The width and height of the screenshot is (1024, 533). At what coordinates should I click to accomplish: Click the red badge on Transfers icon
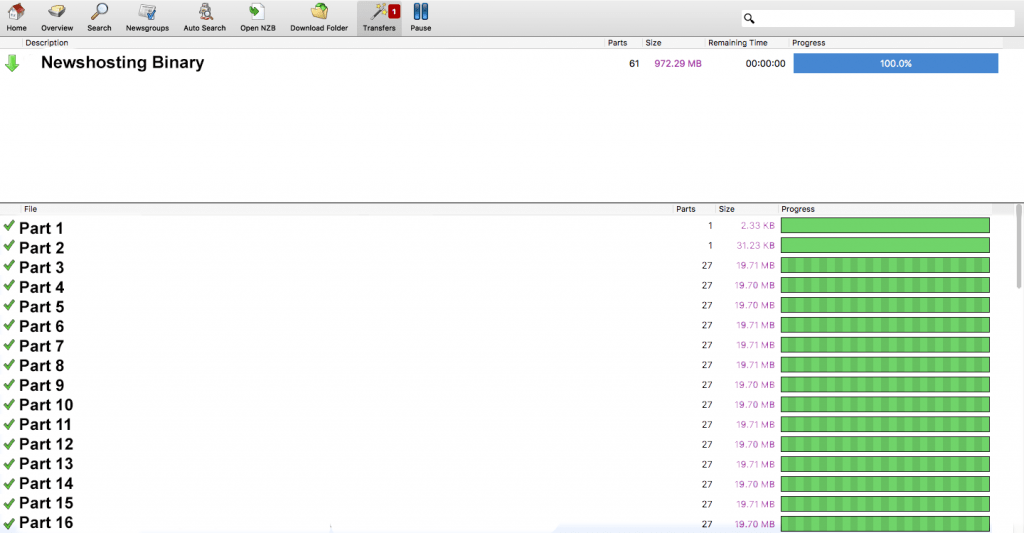coord(394,11)
